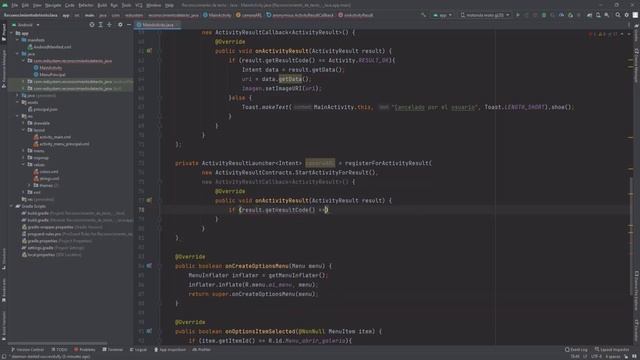Open the motorola device selector dropdown

point(485,15)
